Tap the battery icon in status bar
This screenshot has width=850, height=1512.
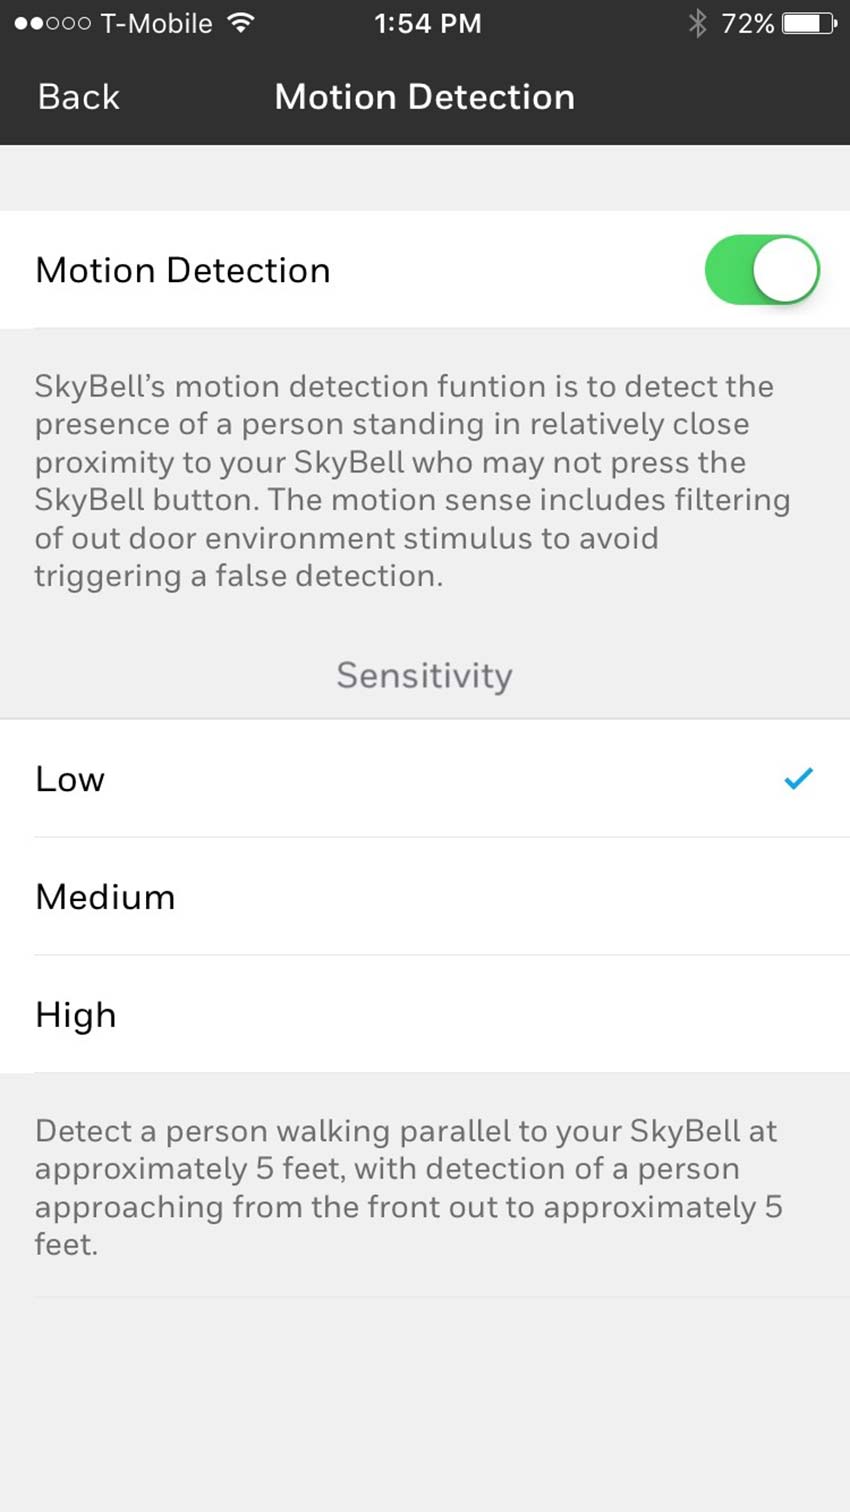pyautogui.click(x=808, y=23)
